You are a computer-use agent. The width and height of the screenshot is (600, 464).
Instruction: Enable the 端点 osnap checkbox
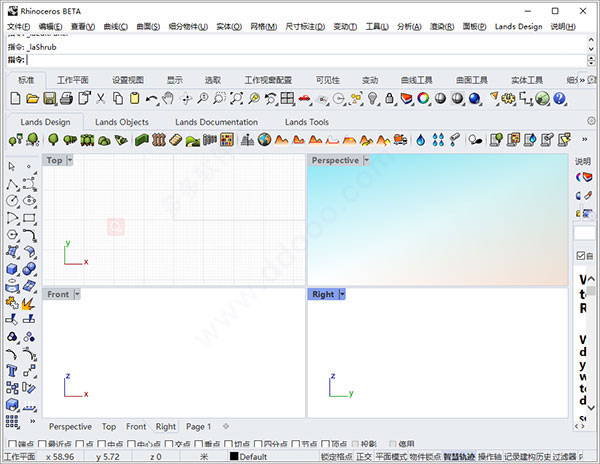pos(12,444)
